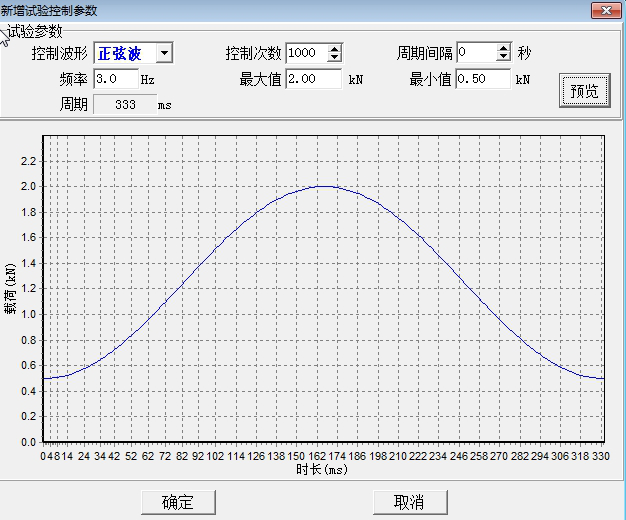
Task: Select the 最小值 field containing 0.50
Action: [x=483, y=78]
